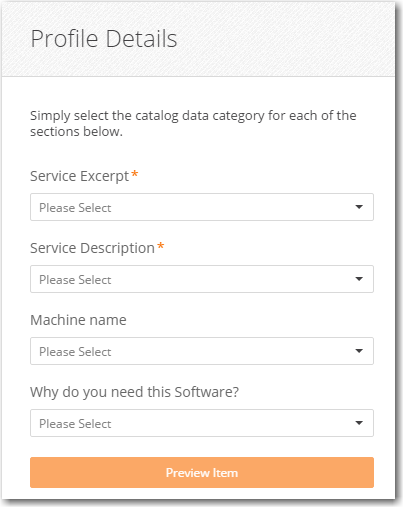The height and width of the screenshot is (507, 403).
Task: Open the Service Excerpt dropdown field
Action: click(202, 207)
